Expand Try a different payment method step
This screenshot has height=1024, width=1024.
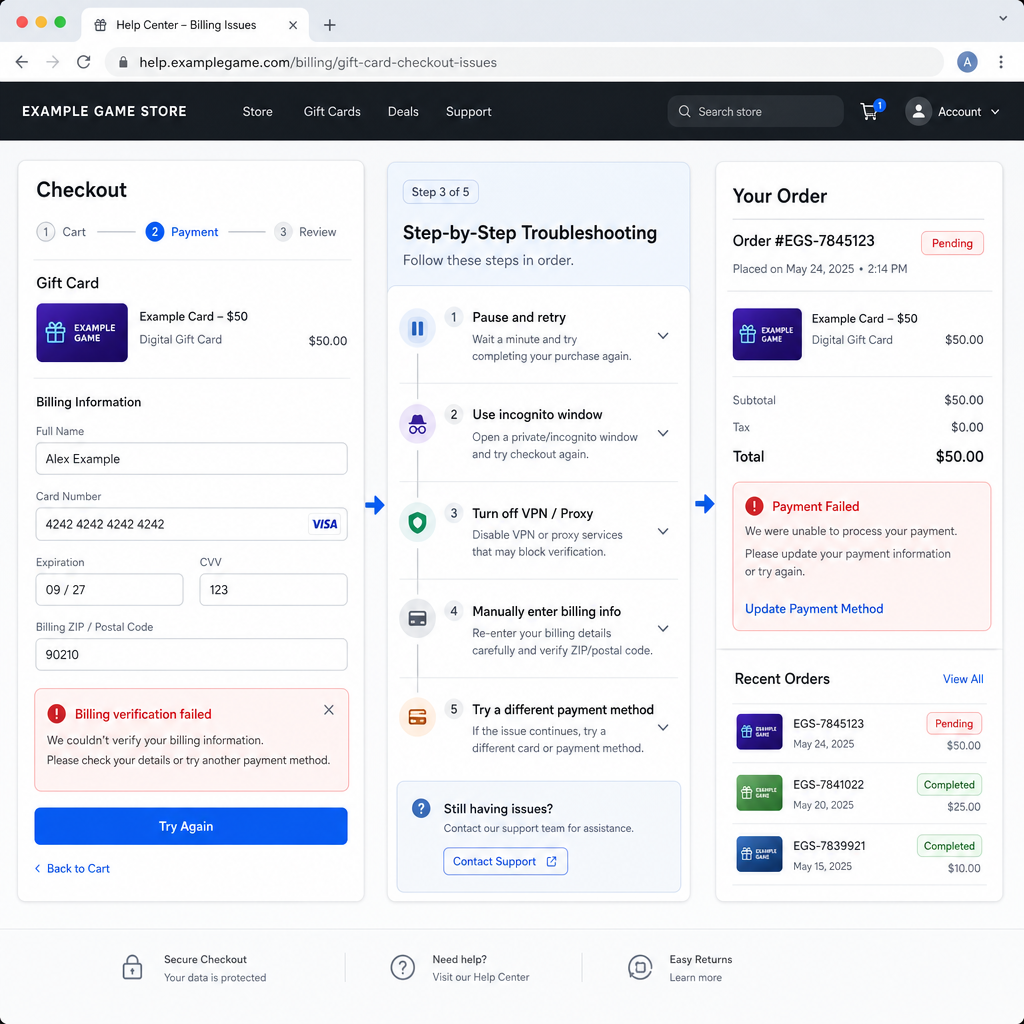point(663,728)
